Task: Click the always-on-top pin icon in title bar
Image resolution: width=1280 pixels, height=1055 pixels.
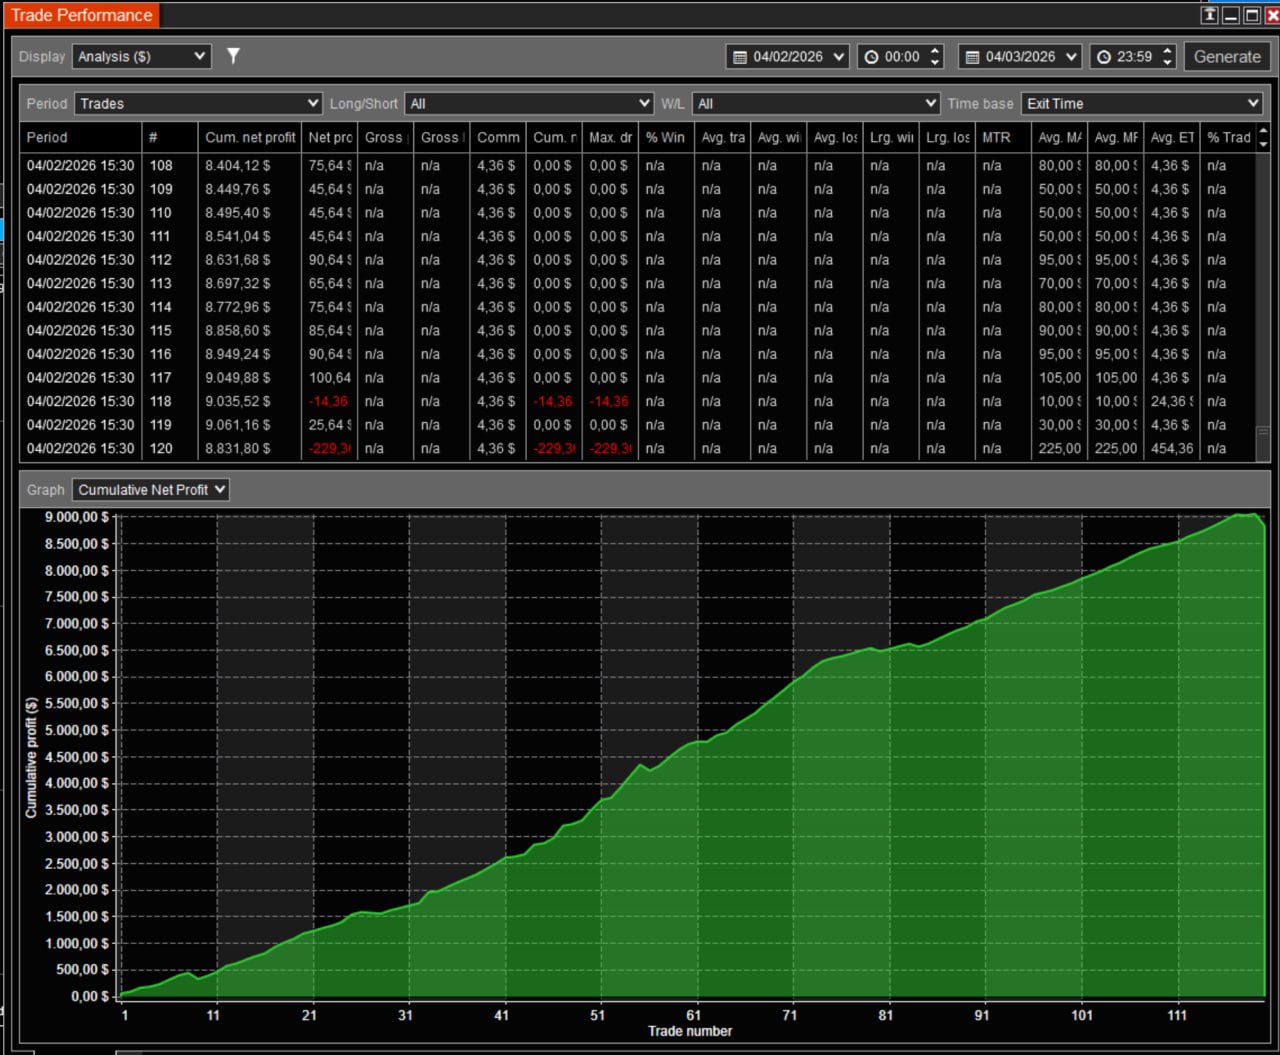Action: 1210,15
